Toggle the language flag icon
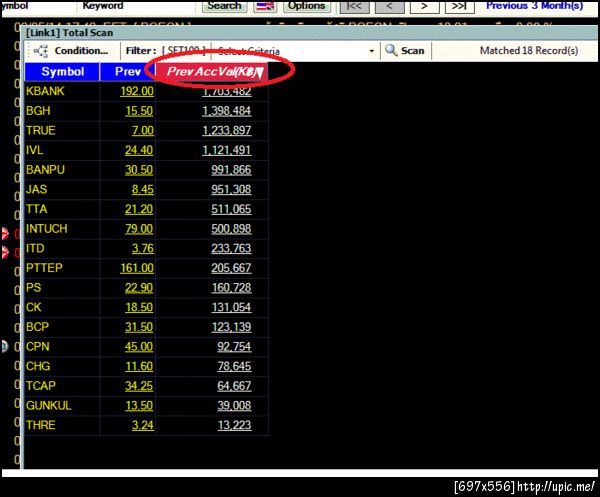This screenshot has width=600, height=497. (x=266, y=6)
